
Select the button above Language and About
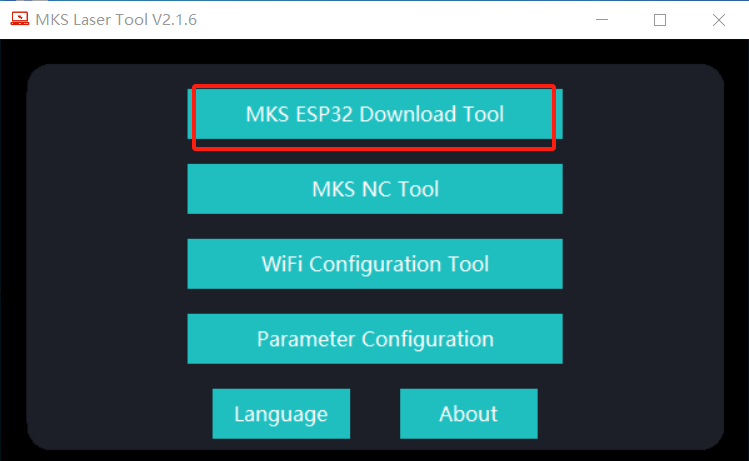pyautogui.click(x=374, y=339)
